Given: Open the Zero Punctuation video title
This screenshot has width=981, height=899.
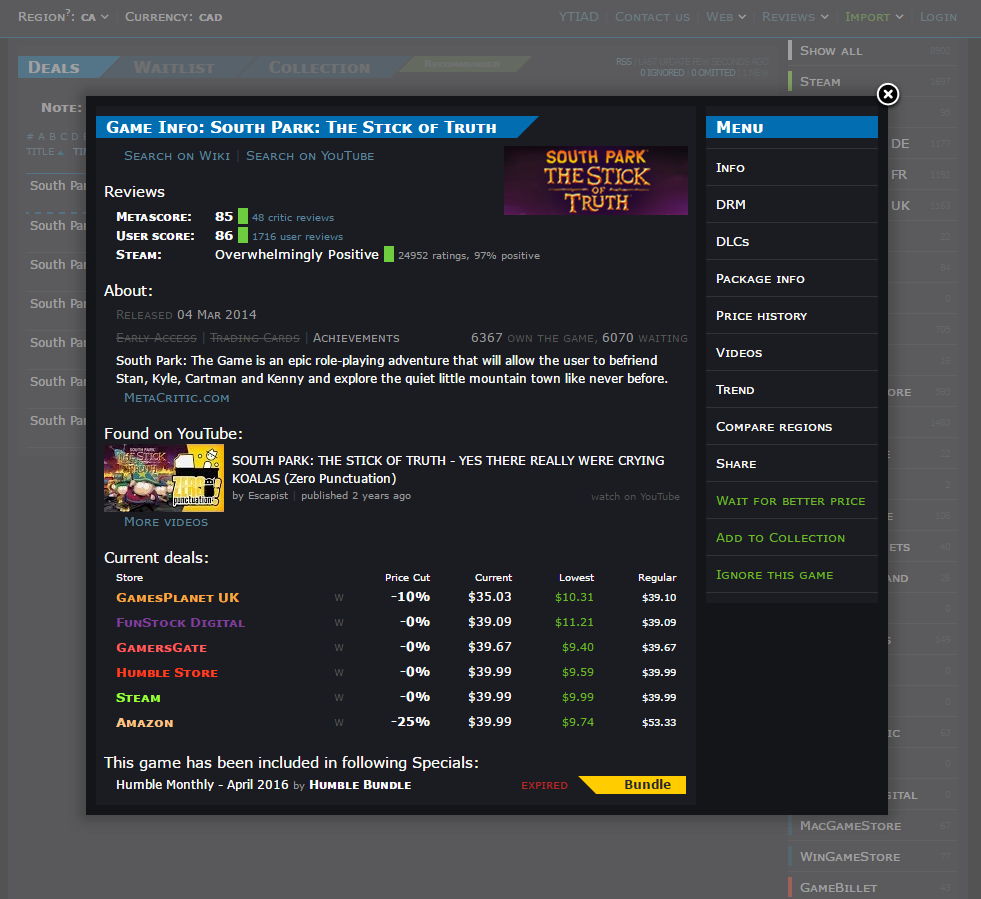Looking at the screenshot, I should [x=448, y=469].
